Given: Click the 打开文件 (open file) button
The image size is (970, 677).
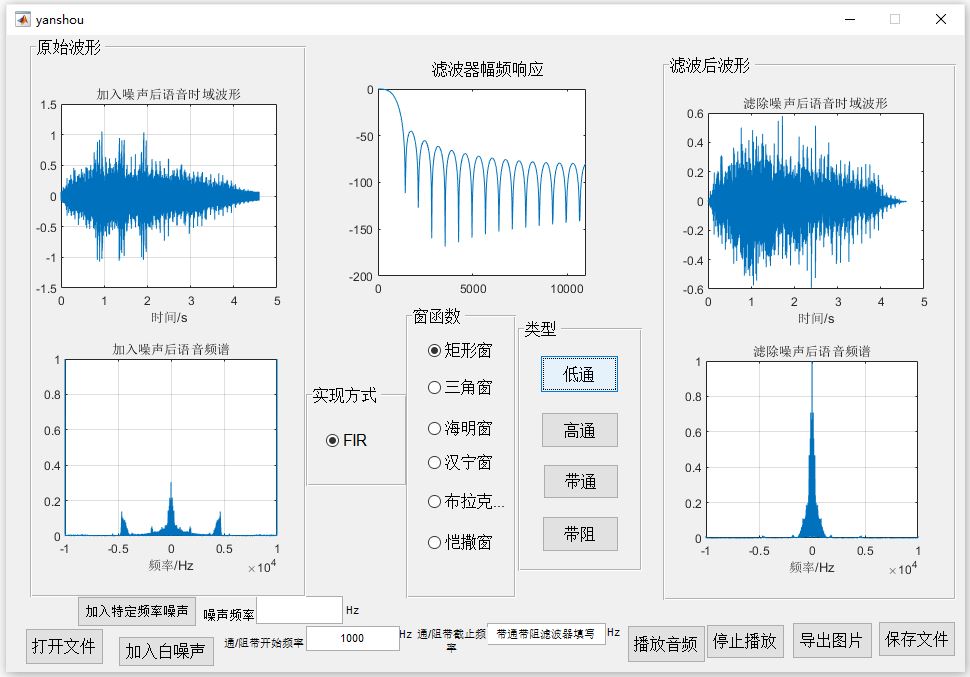Looking at the screenshot, I should coord(62,646).
